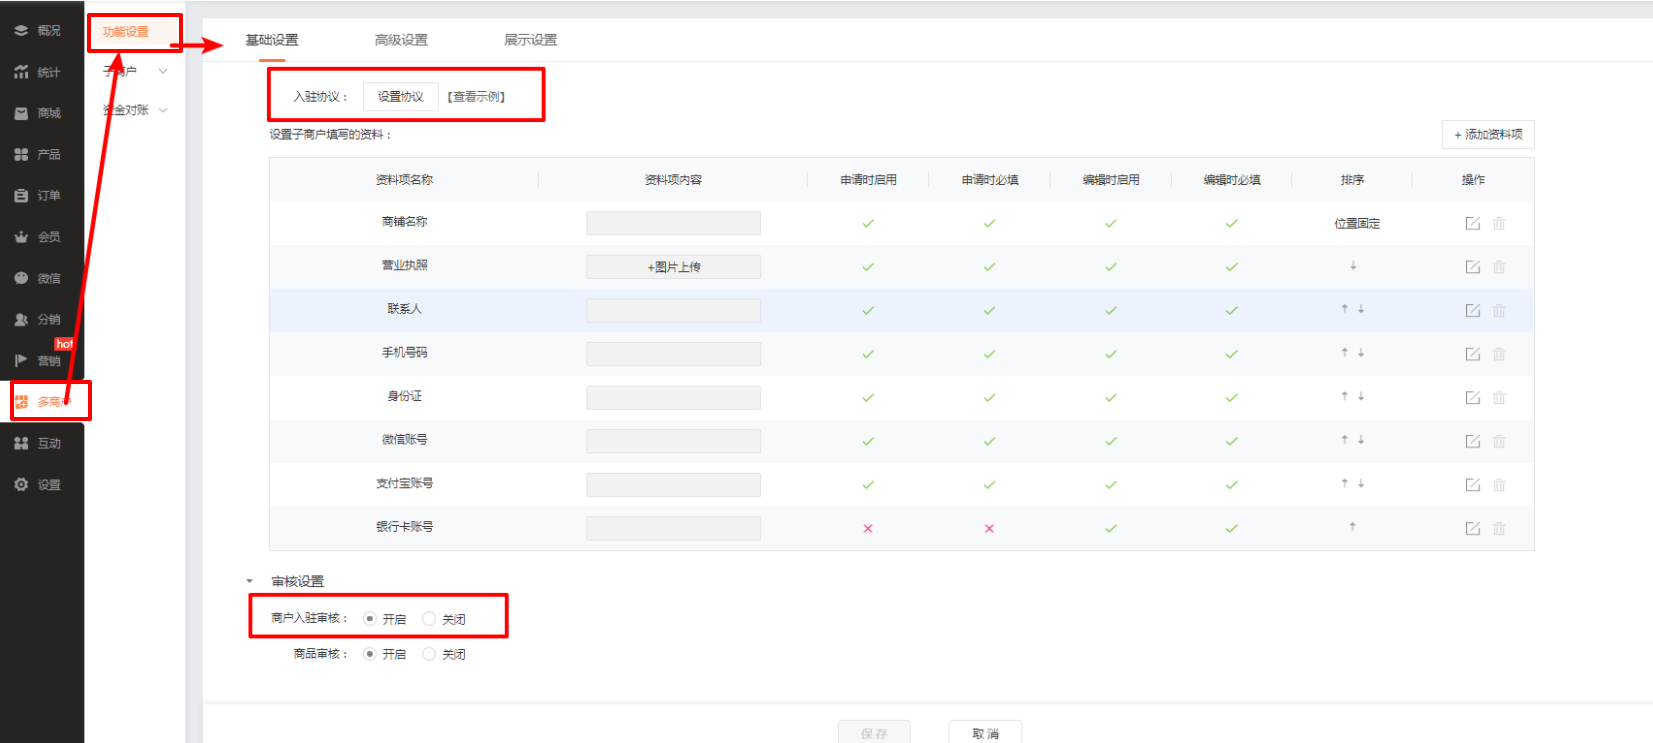The width and height of the screenshot is (1653, 743).
Task: Select 开启 for 商品审核
Action: (x=370, y=654)
